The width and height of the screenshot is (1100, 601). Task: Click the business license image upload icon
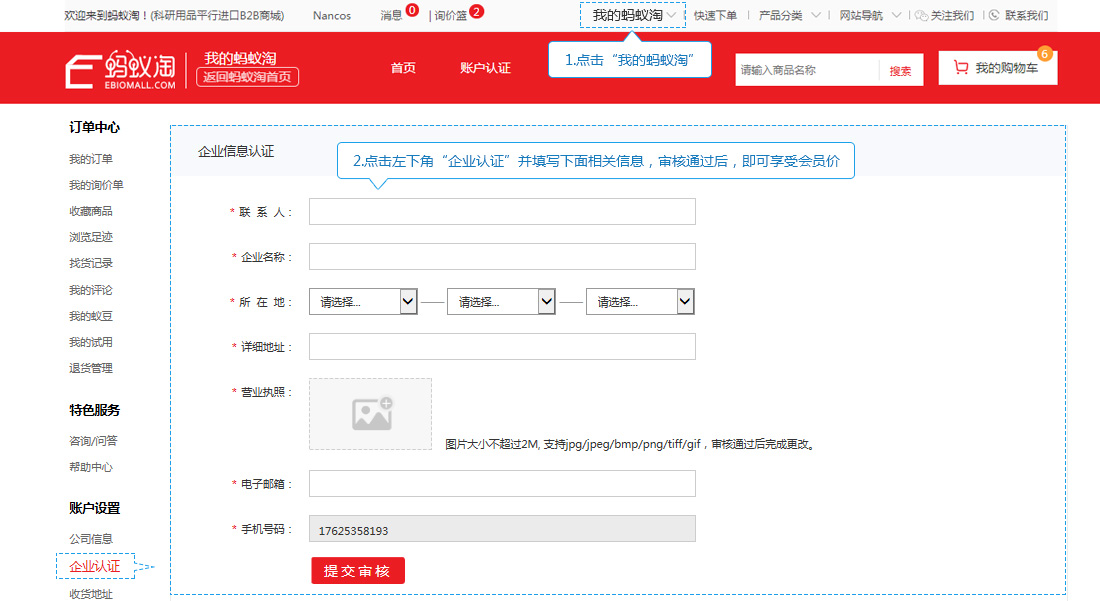[372, 414]
